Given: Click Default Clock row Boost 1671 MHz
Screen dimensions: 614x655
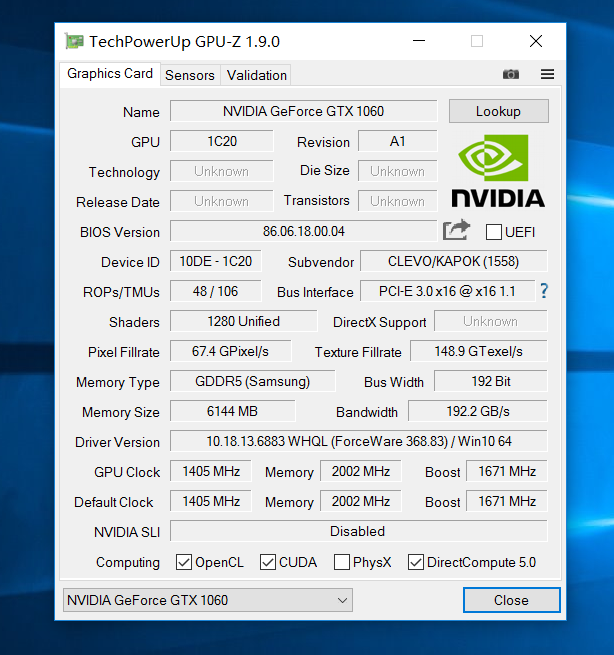Looking at the screenshot, I should coord(507,501).
